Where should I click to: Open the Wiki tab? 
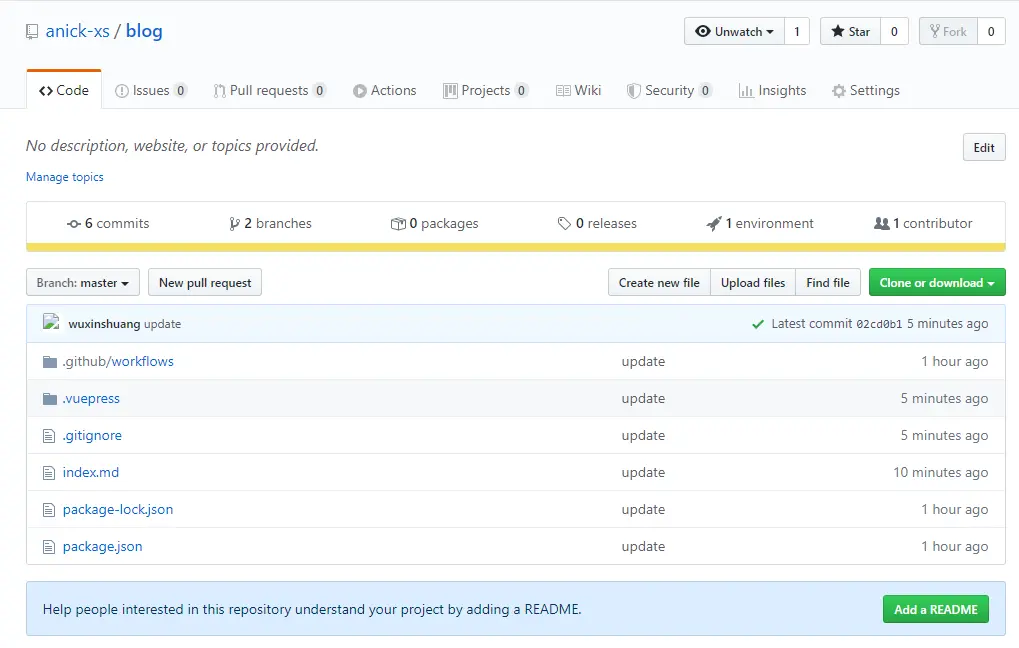pyautogui.click(x=578, y=90)
